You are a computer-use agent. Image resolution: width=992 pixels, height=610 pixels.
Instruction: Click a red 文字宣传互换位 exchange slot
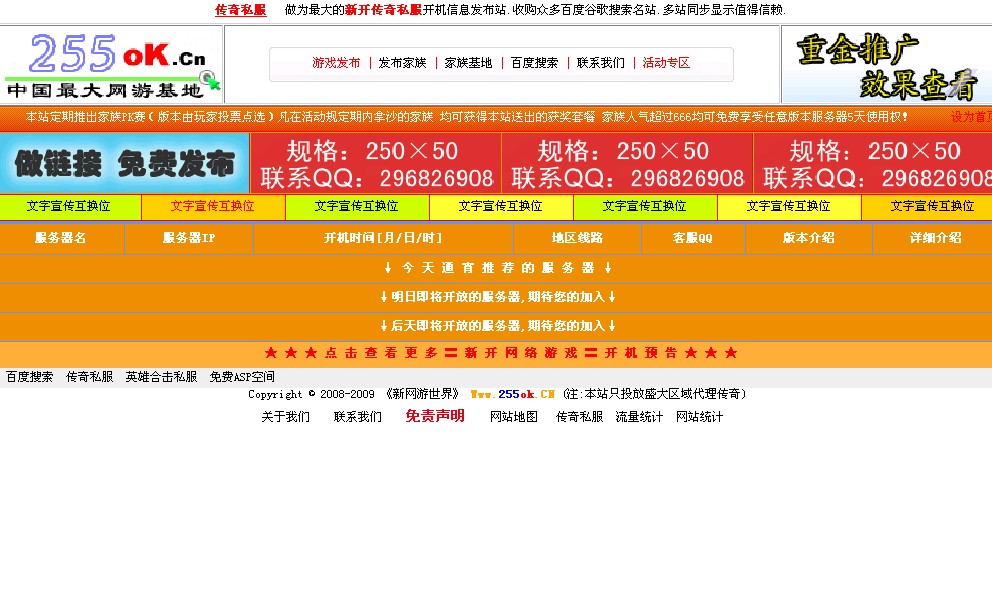[x=215, y=207]
